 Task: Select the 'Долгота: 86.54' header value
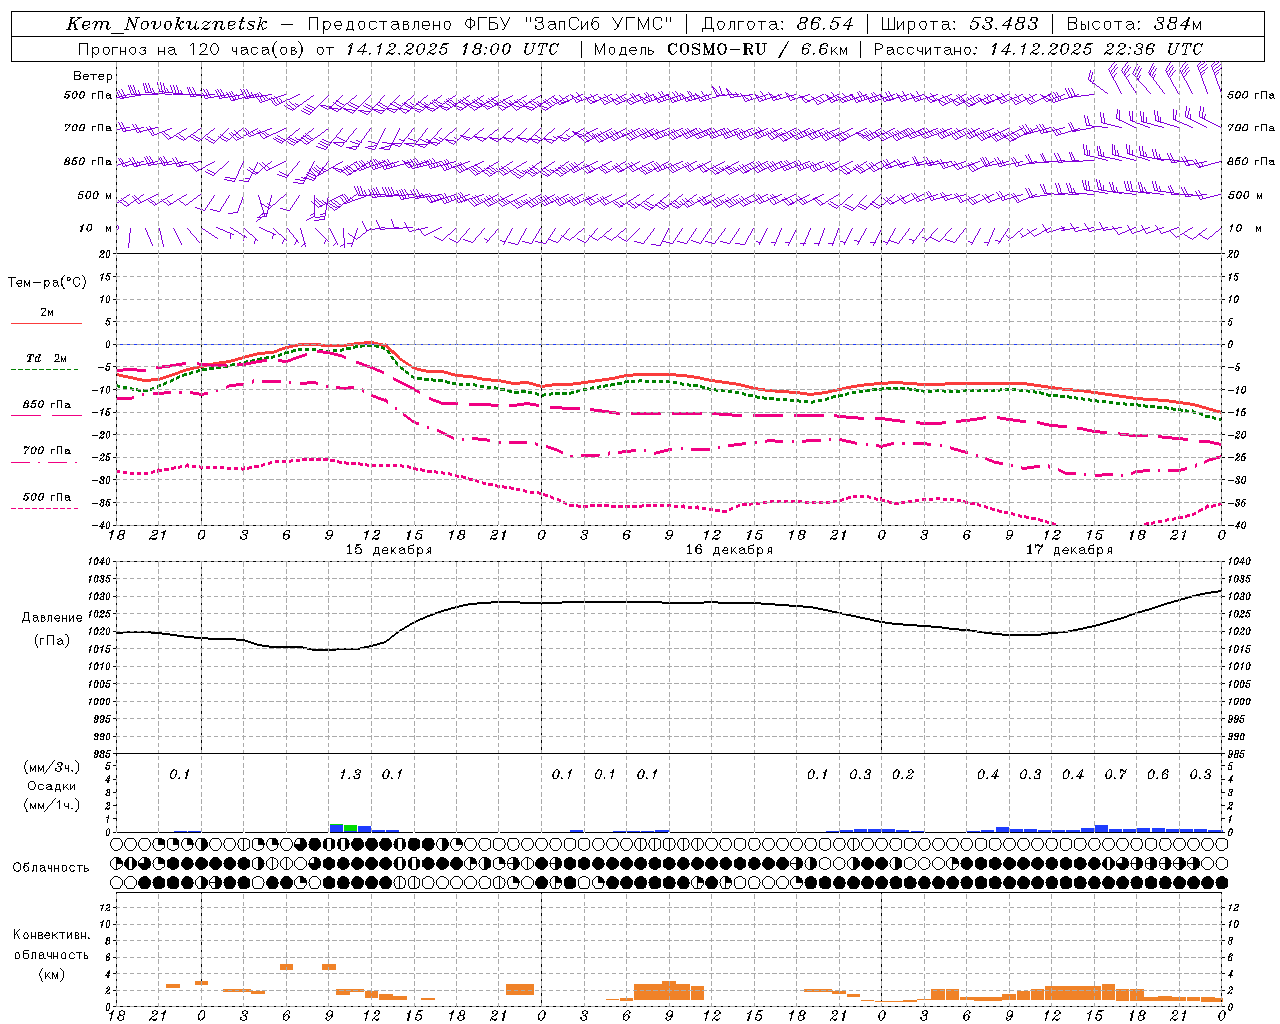point(778,24)
